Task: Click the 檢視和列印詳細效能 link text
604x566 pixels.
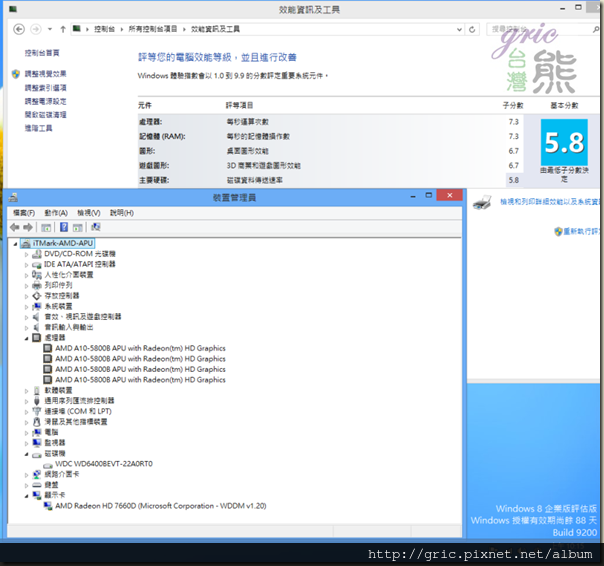Action: [550, 202]
